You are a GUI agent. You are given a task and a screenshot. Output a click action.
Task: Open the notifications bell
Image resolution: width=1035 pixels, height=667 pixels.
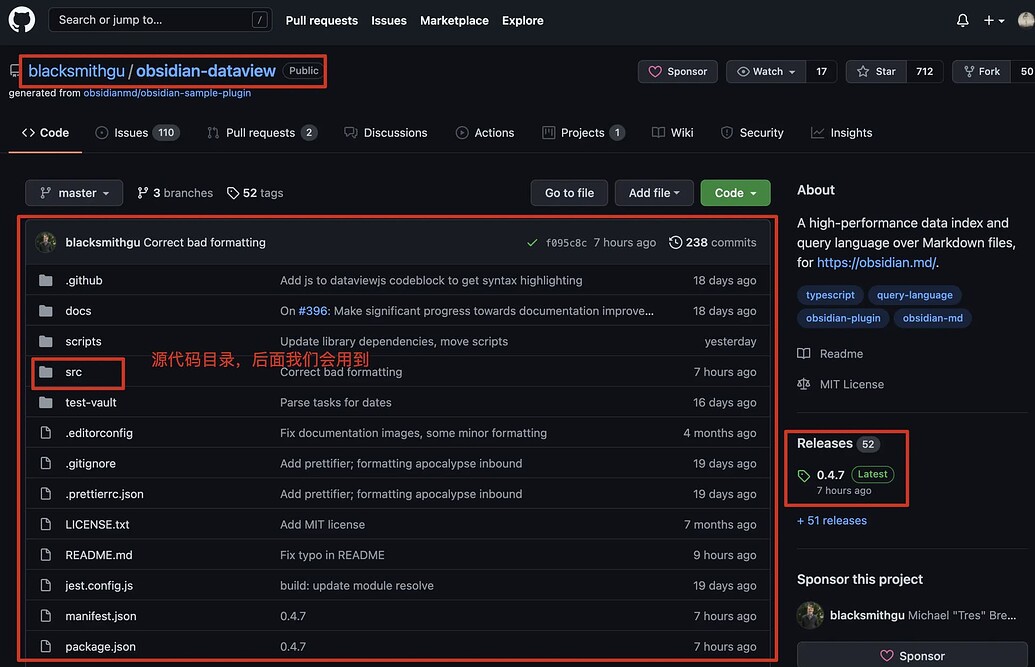(962, 20)
